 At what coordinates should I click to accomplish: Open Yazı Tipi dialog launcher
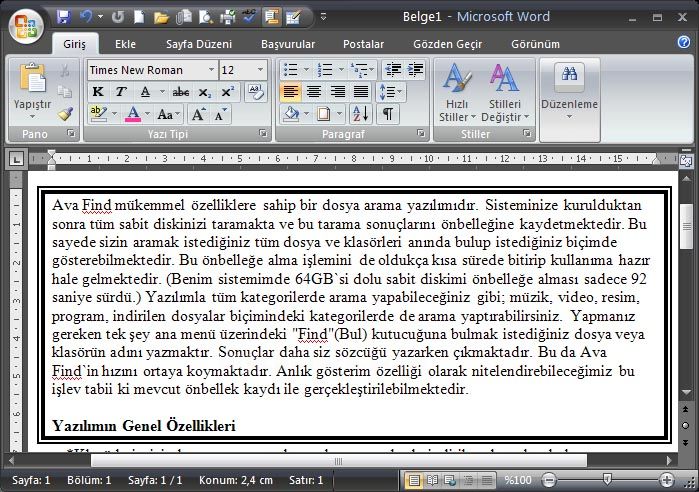pos(263,133)
